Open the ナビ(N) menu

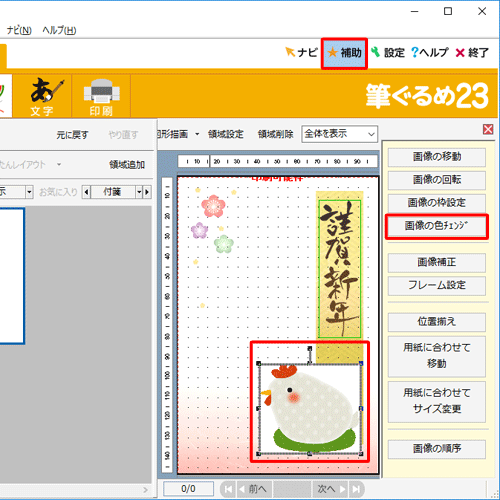19,30
